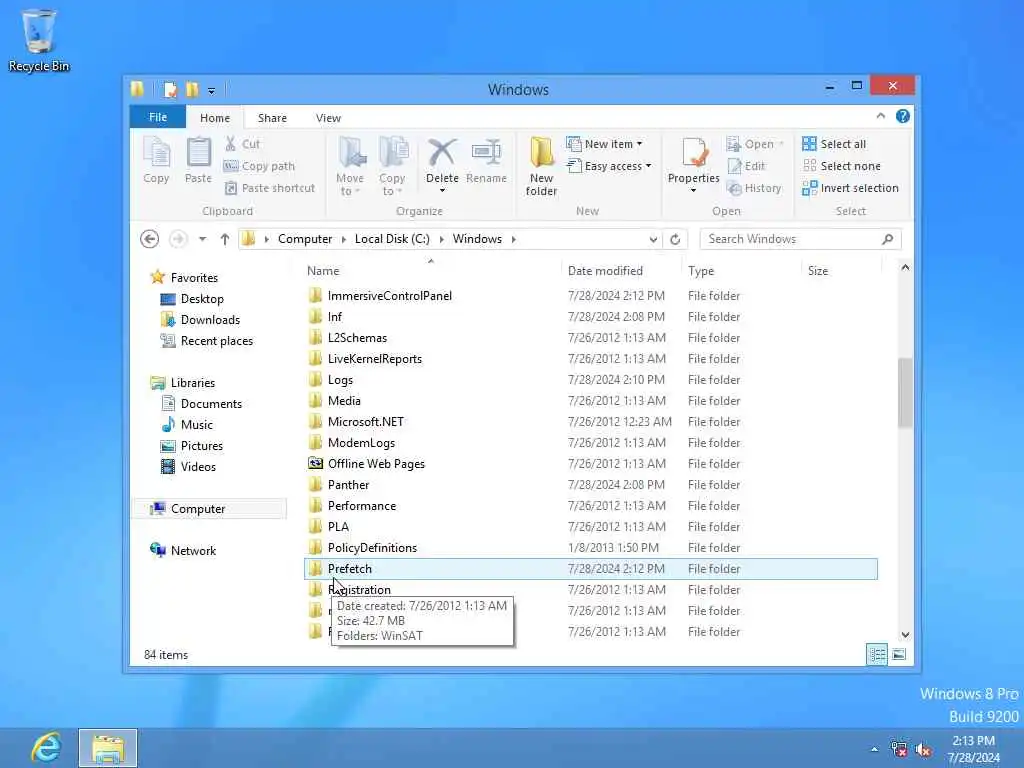Image resolution: width=1024 pixels, height=768 pixels.
Task: Click the Type column header
Action: (741, 270)
